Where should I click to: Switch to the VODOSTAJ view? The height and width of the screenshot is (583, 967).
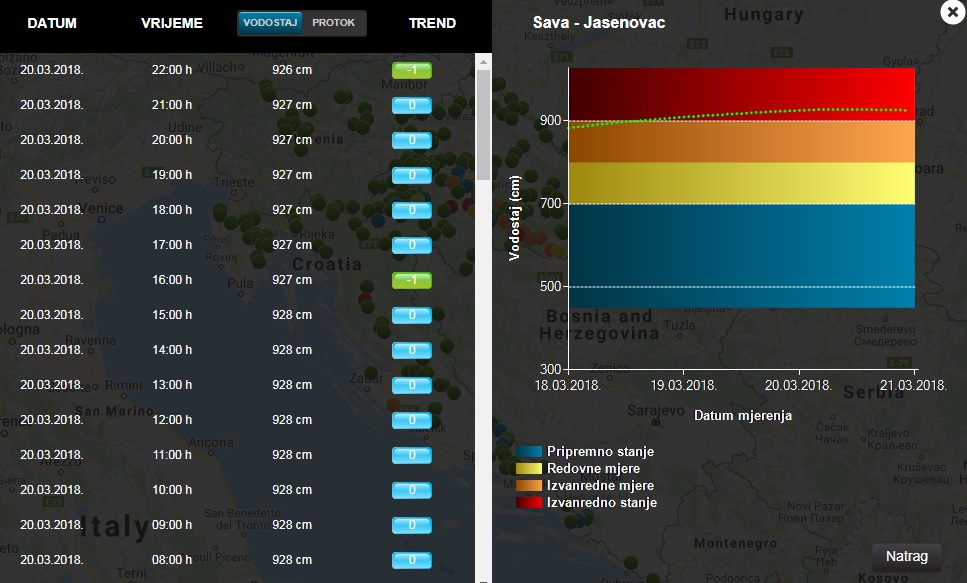tap(270, 23)
